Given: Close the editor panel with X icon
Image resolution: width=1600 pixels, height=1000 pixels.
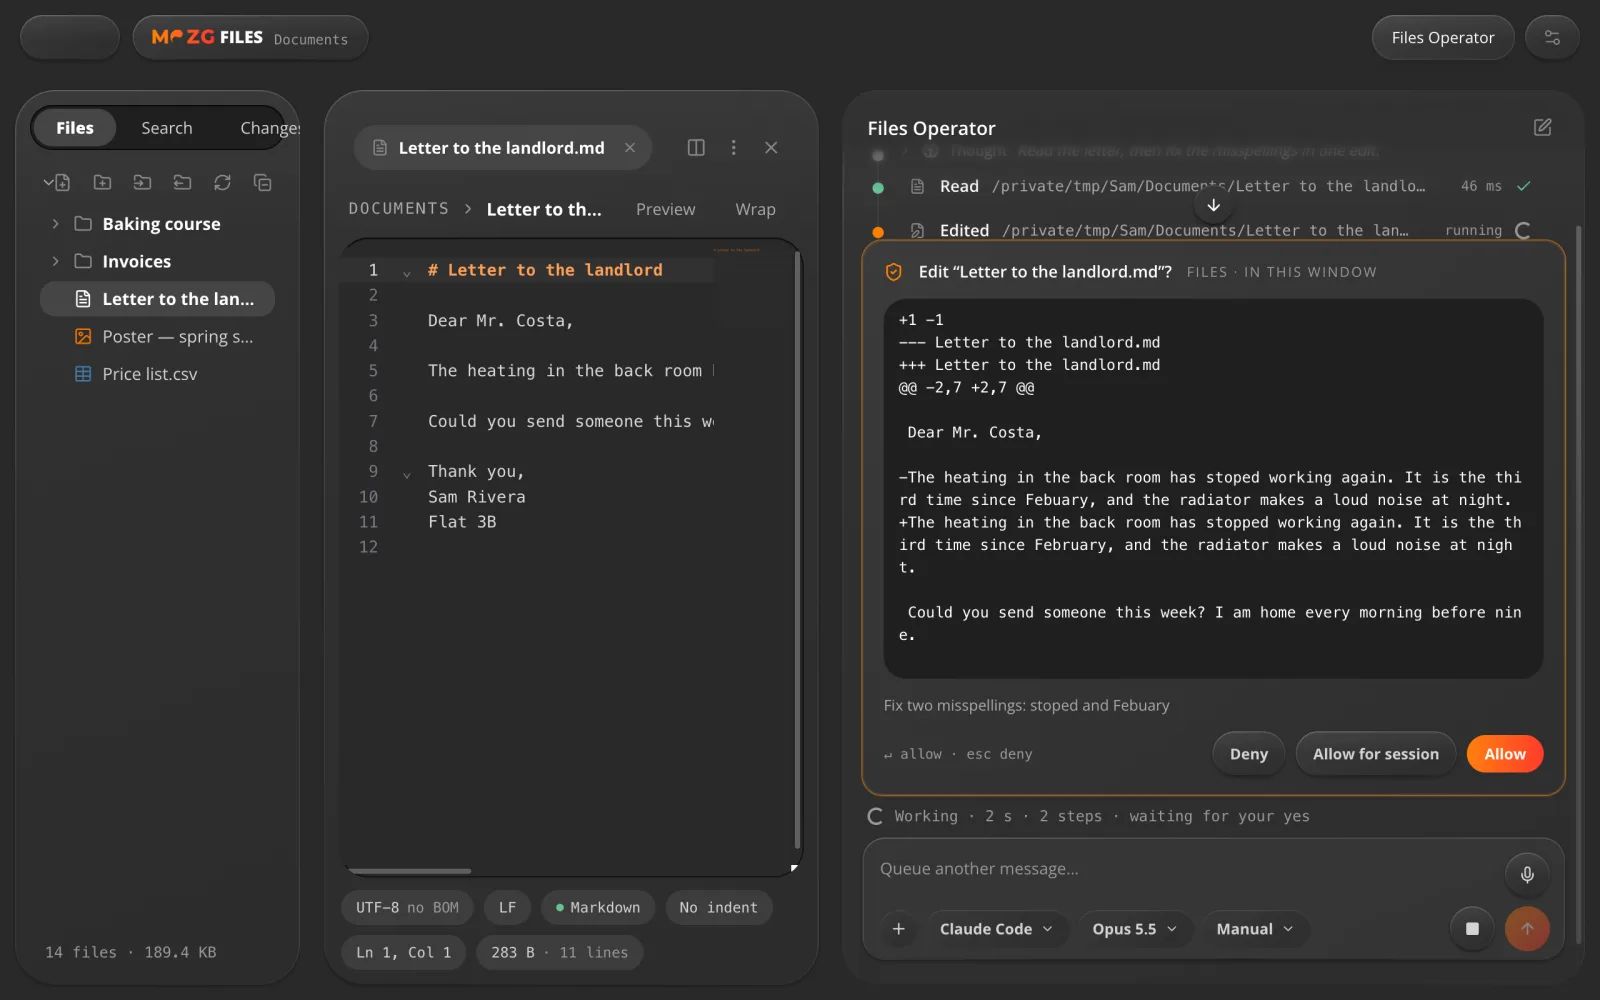Looking at the screenshot, I should tap(771, 147).
